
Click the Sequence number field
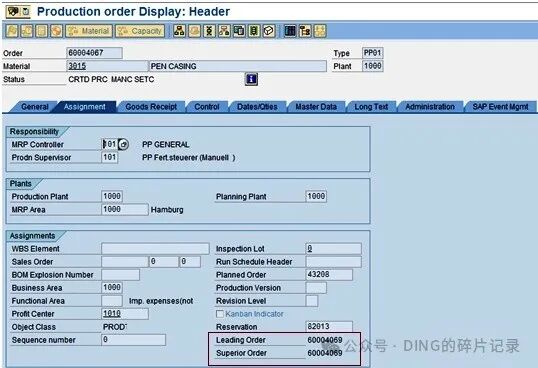[x=134, y=340]
